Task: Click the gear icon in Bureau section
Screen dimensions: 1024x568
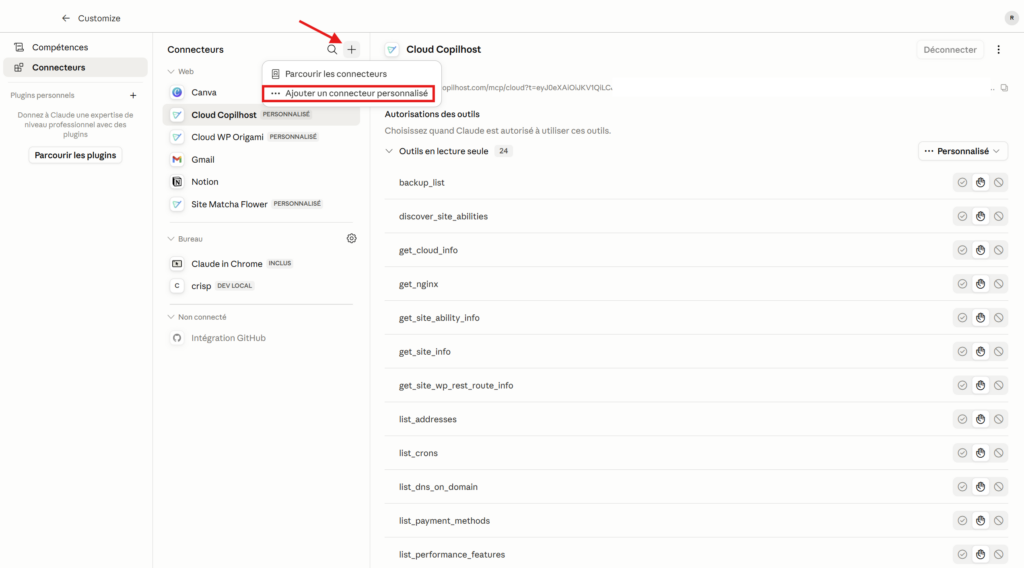Action: tap(351, 238)
